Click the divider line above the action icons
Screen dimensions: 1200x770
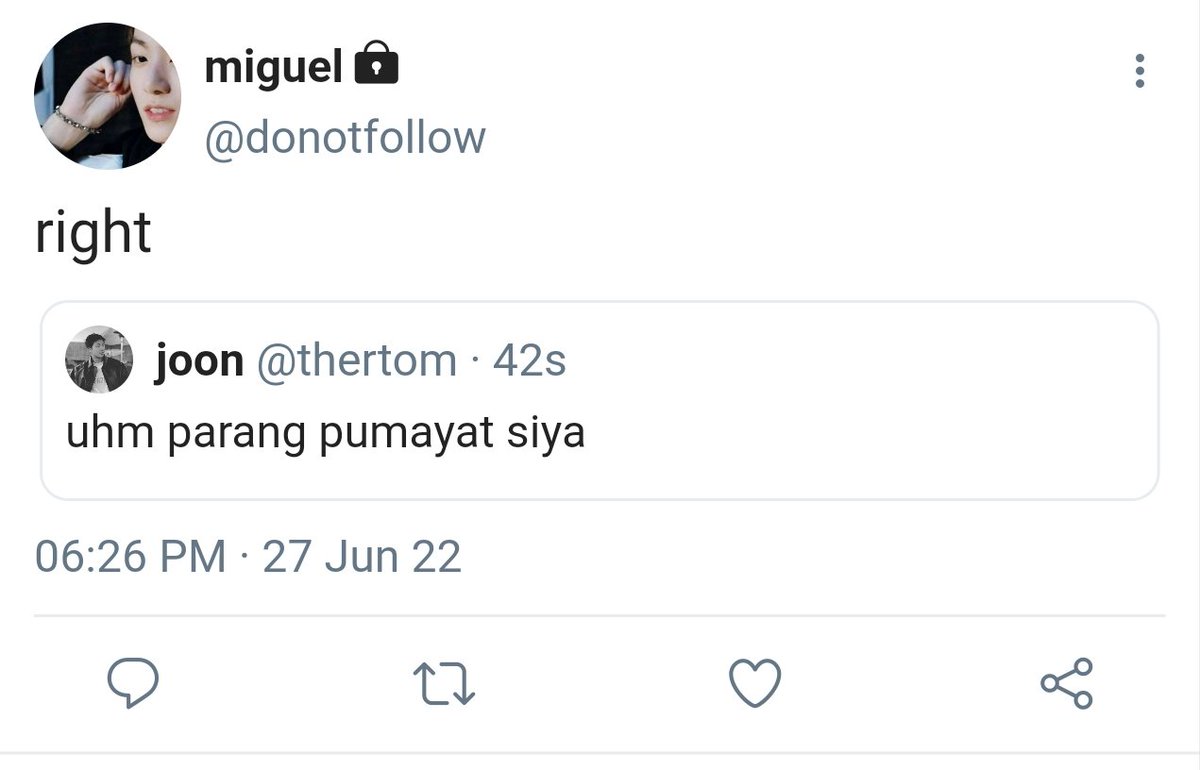pyautogui.click(x=600, y=615)
